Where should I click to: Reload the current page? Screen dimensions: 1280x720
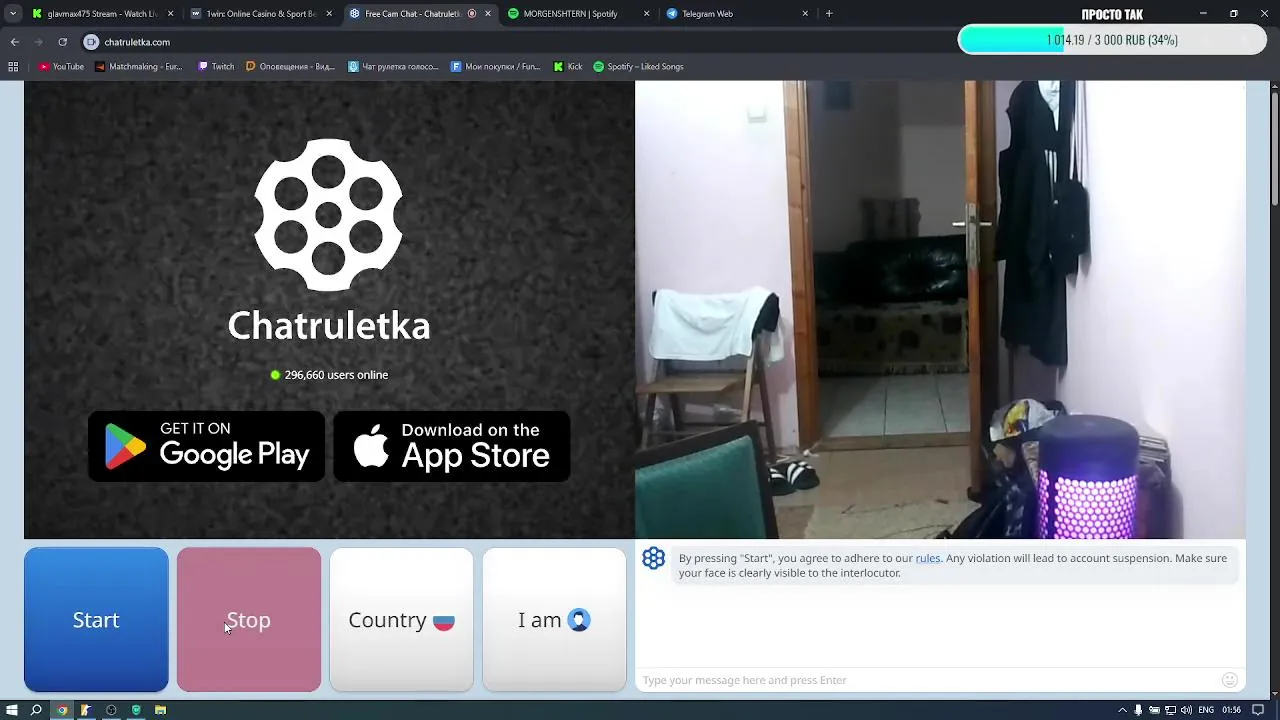pos(62,42)
